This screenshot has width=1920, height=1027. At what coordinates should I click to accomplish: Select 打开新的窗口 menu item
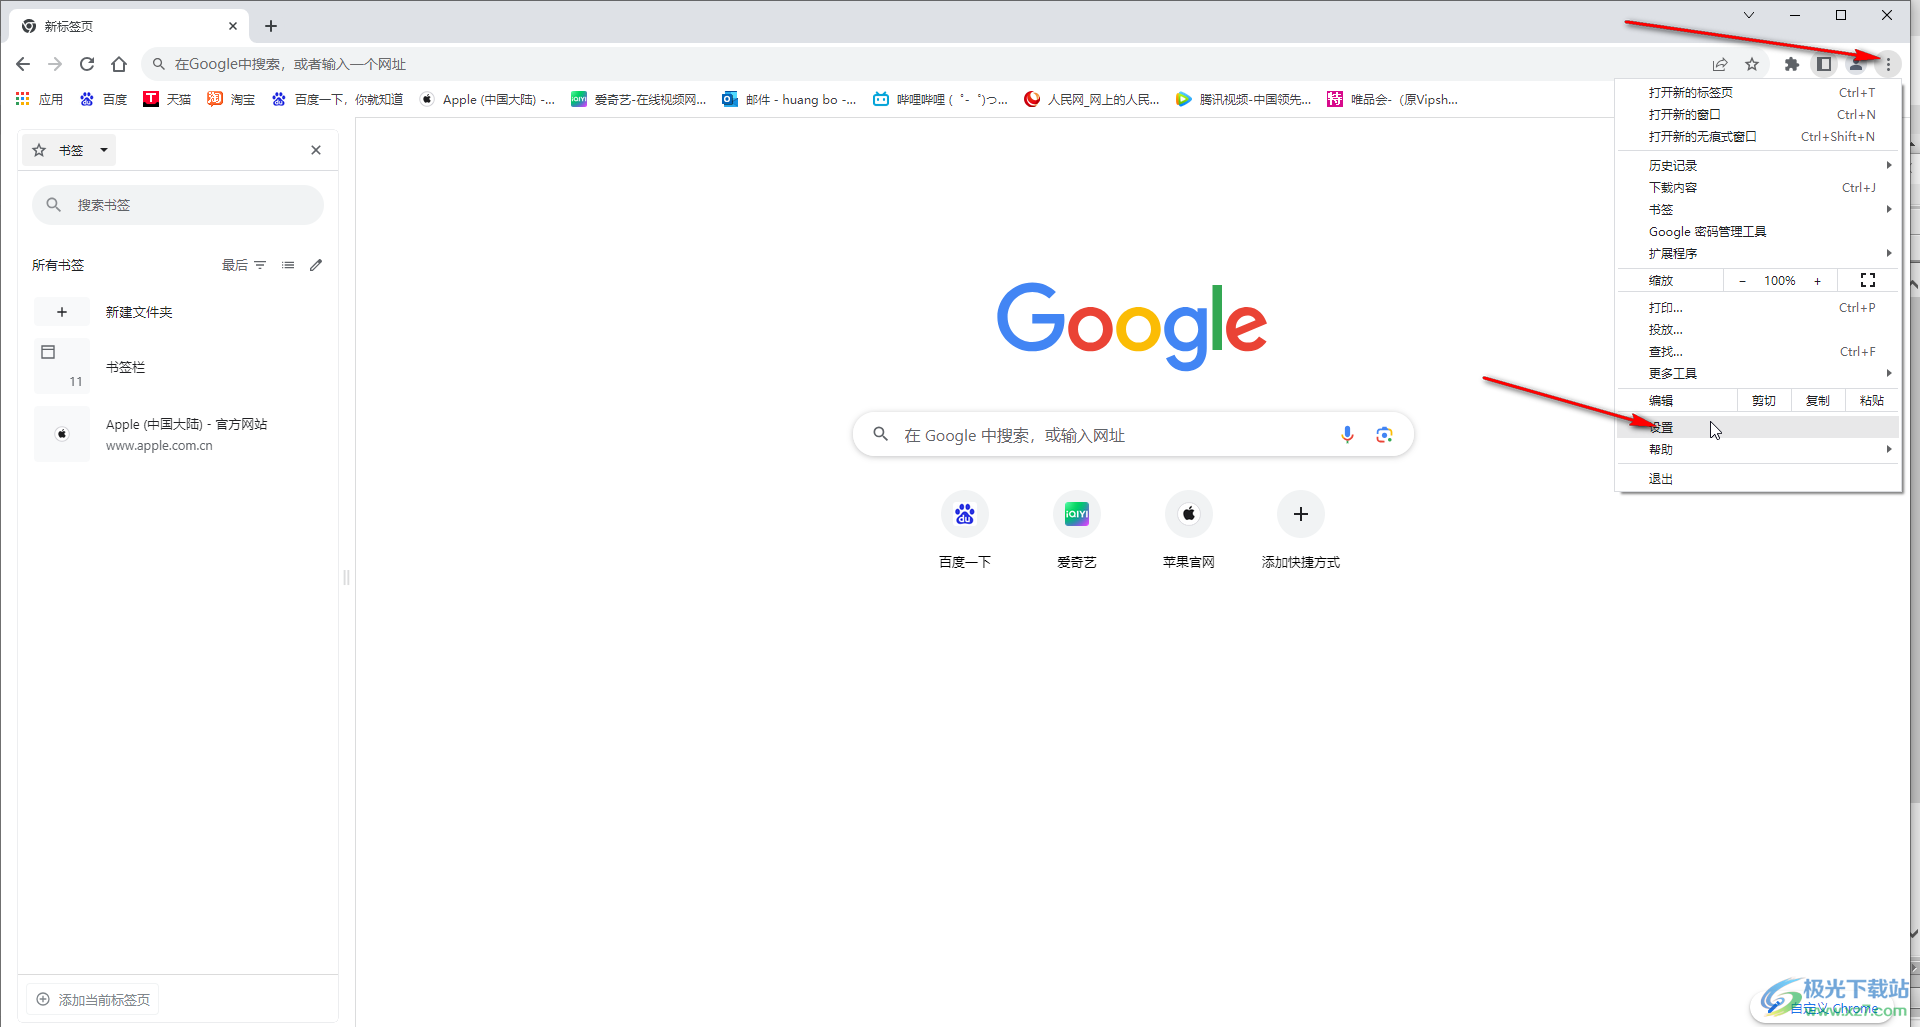(1759, 114)
